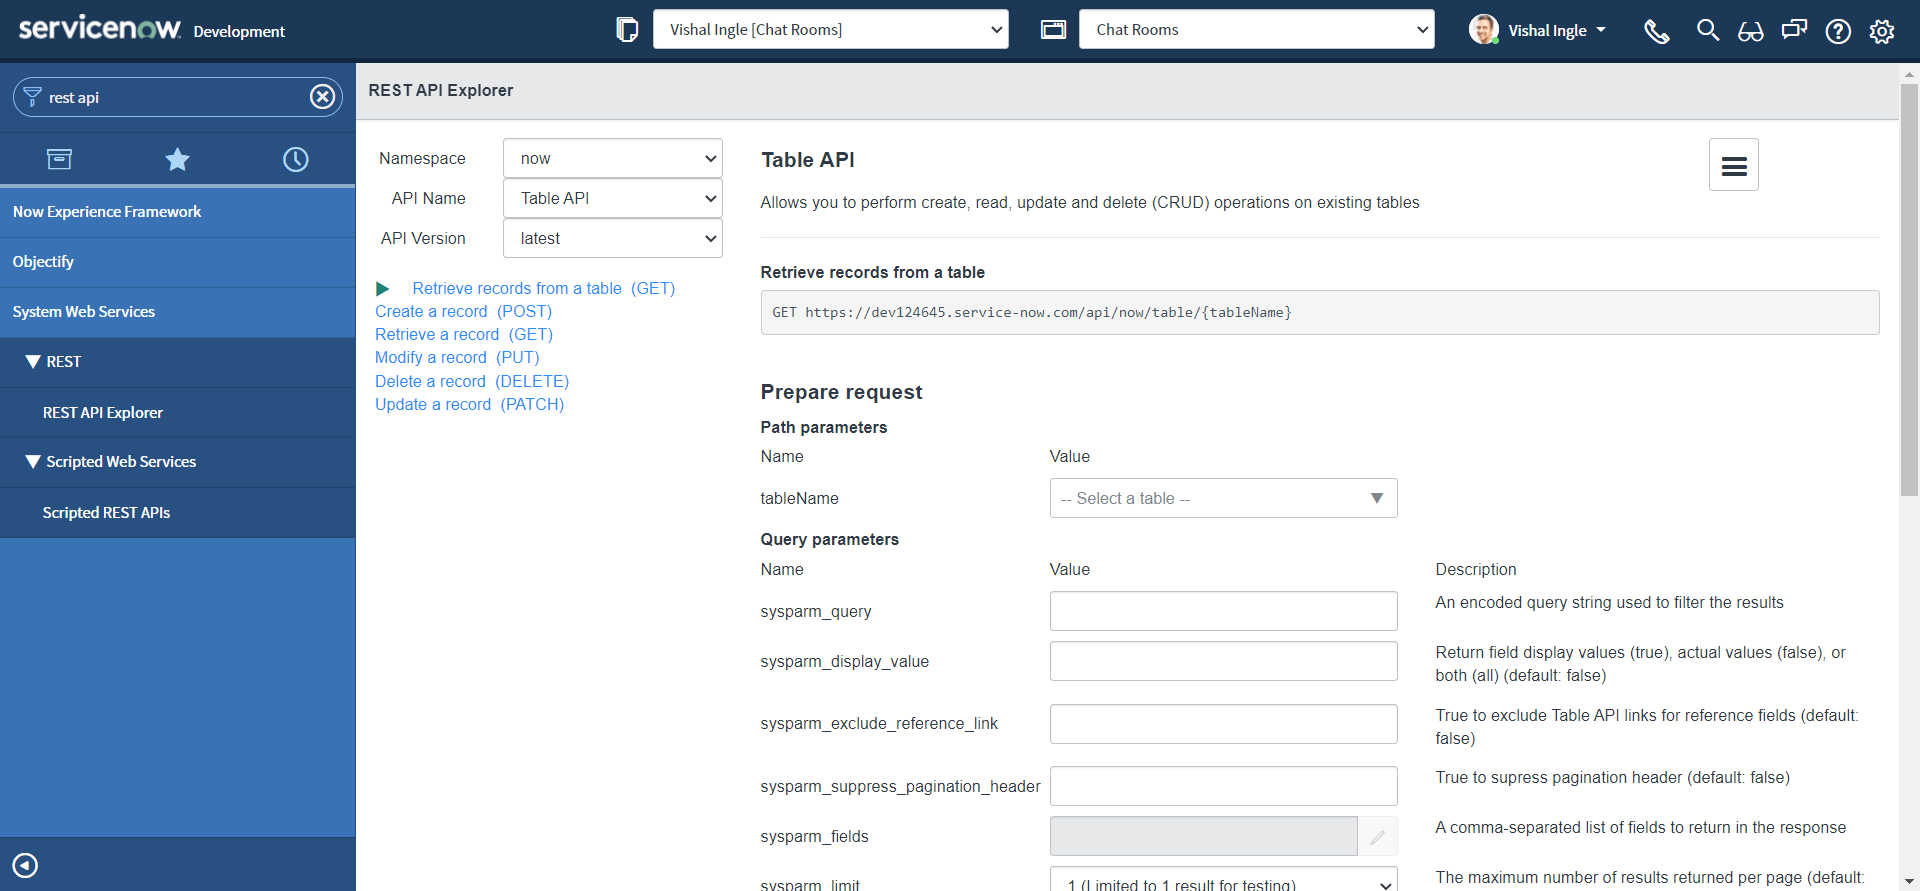Open the API Name dropdown
The width and height of the screenshot is (1920, 891).
click(612, 198)
